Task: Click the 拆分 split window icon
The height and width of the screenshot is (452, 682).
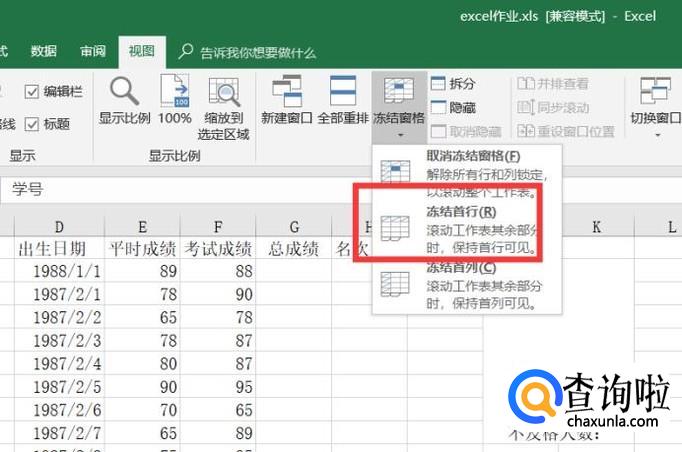Action: click(x=440, y=84)
